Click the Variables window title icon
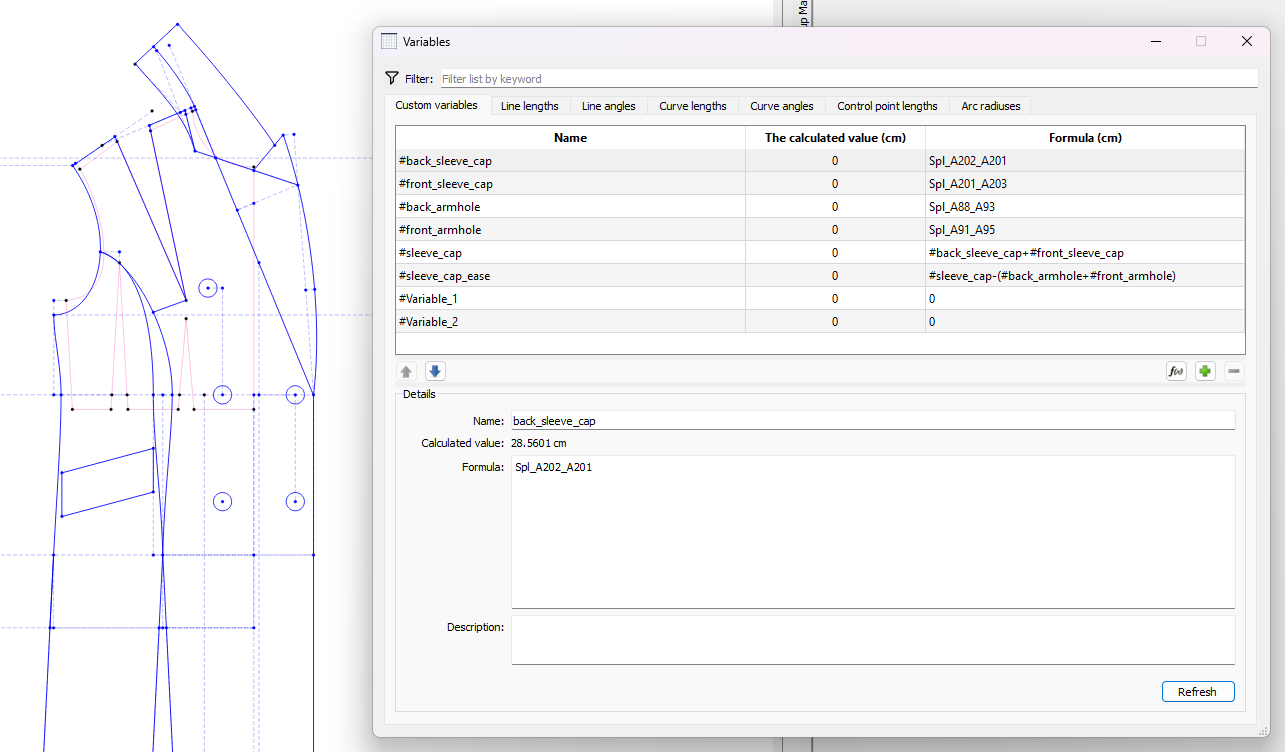This screenshot has width=1285, height=752. 389,41
